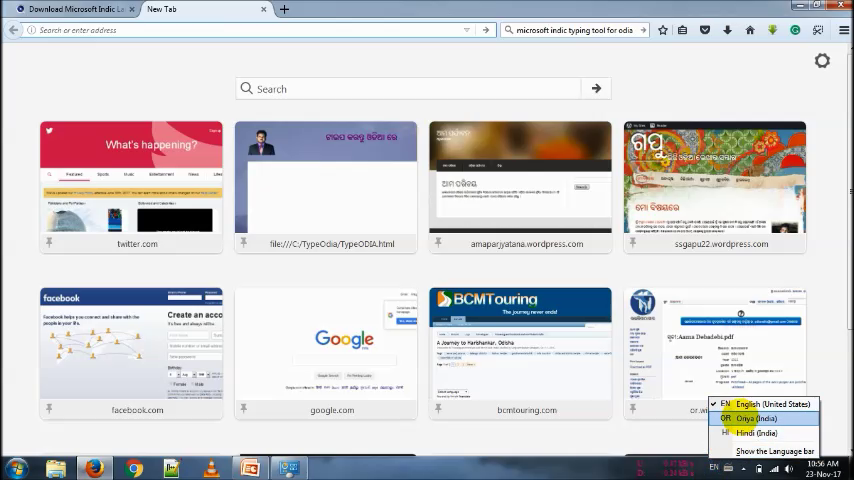The image size is (854, 480).
Task: Click the volume speaker tray icon
Action: (x=789, y=468)
